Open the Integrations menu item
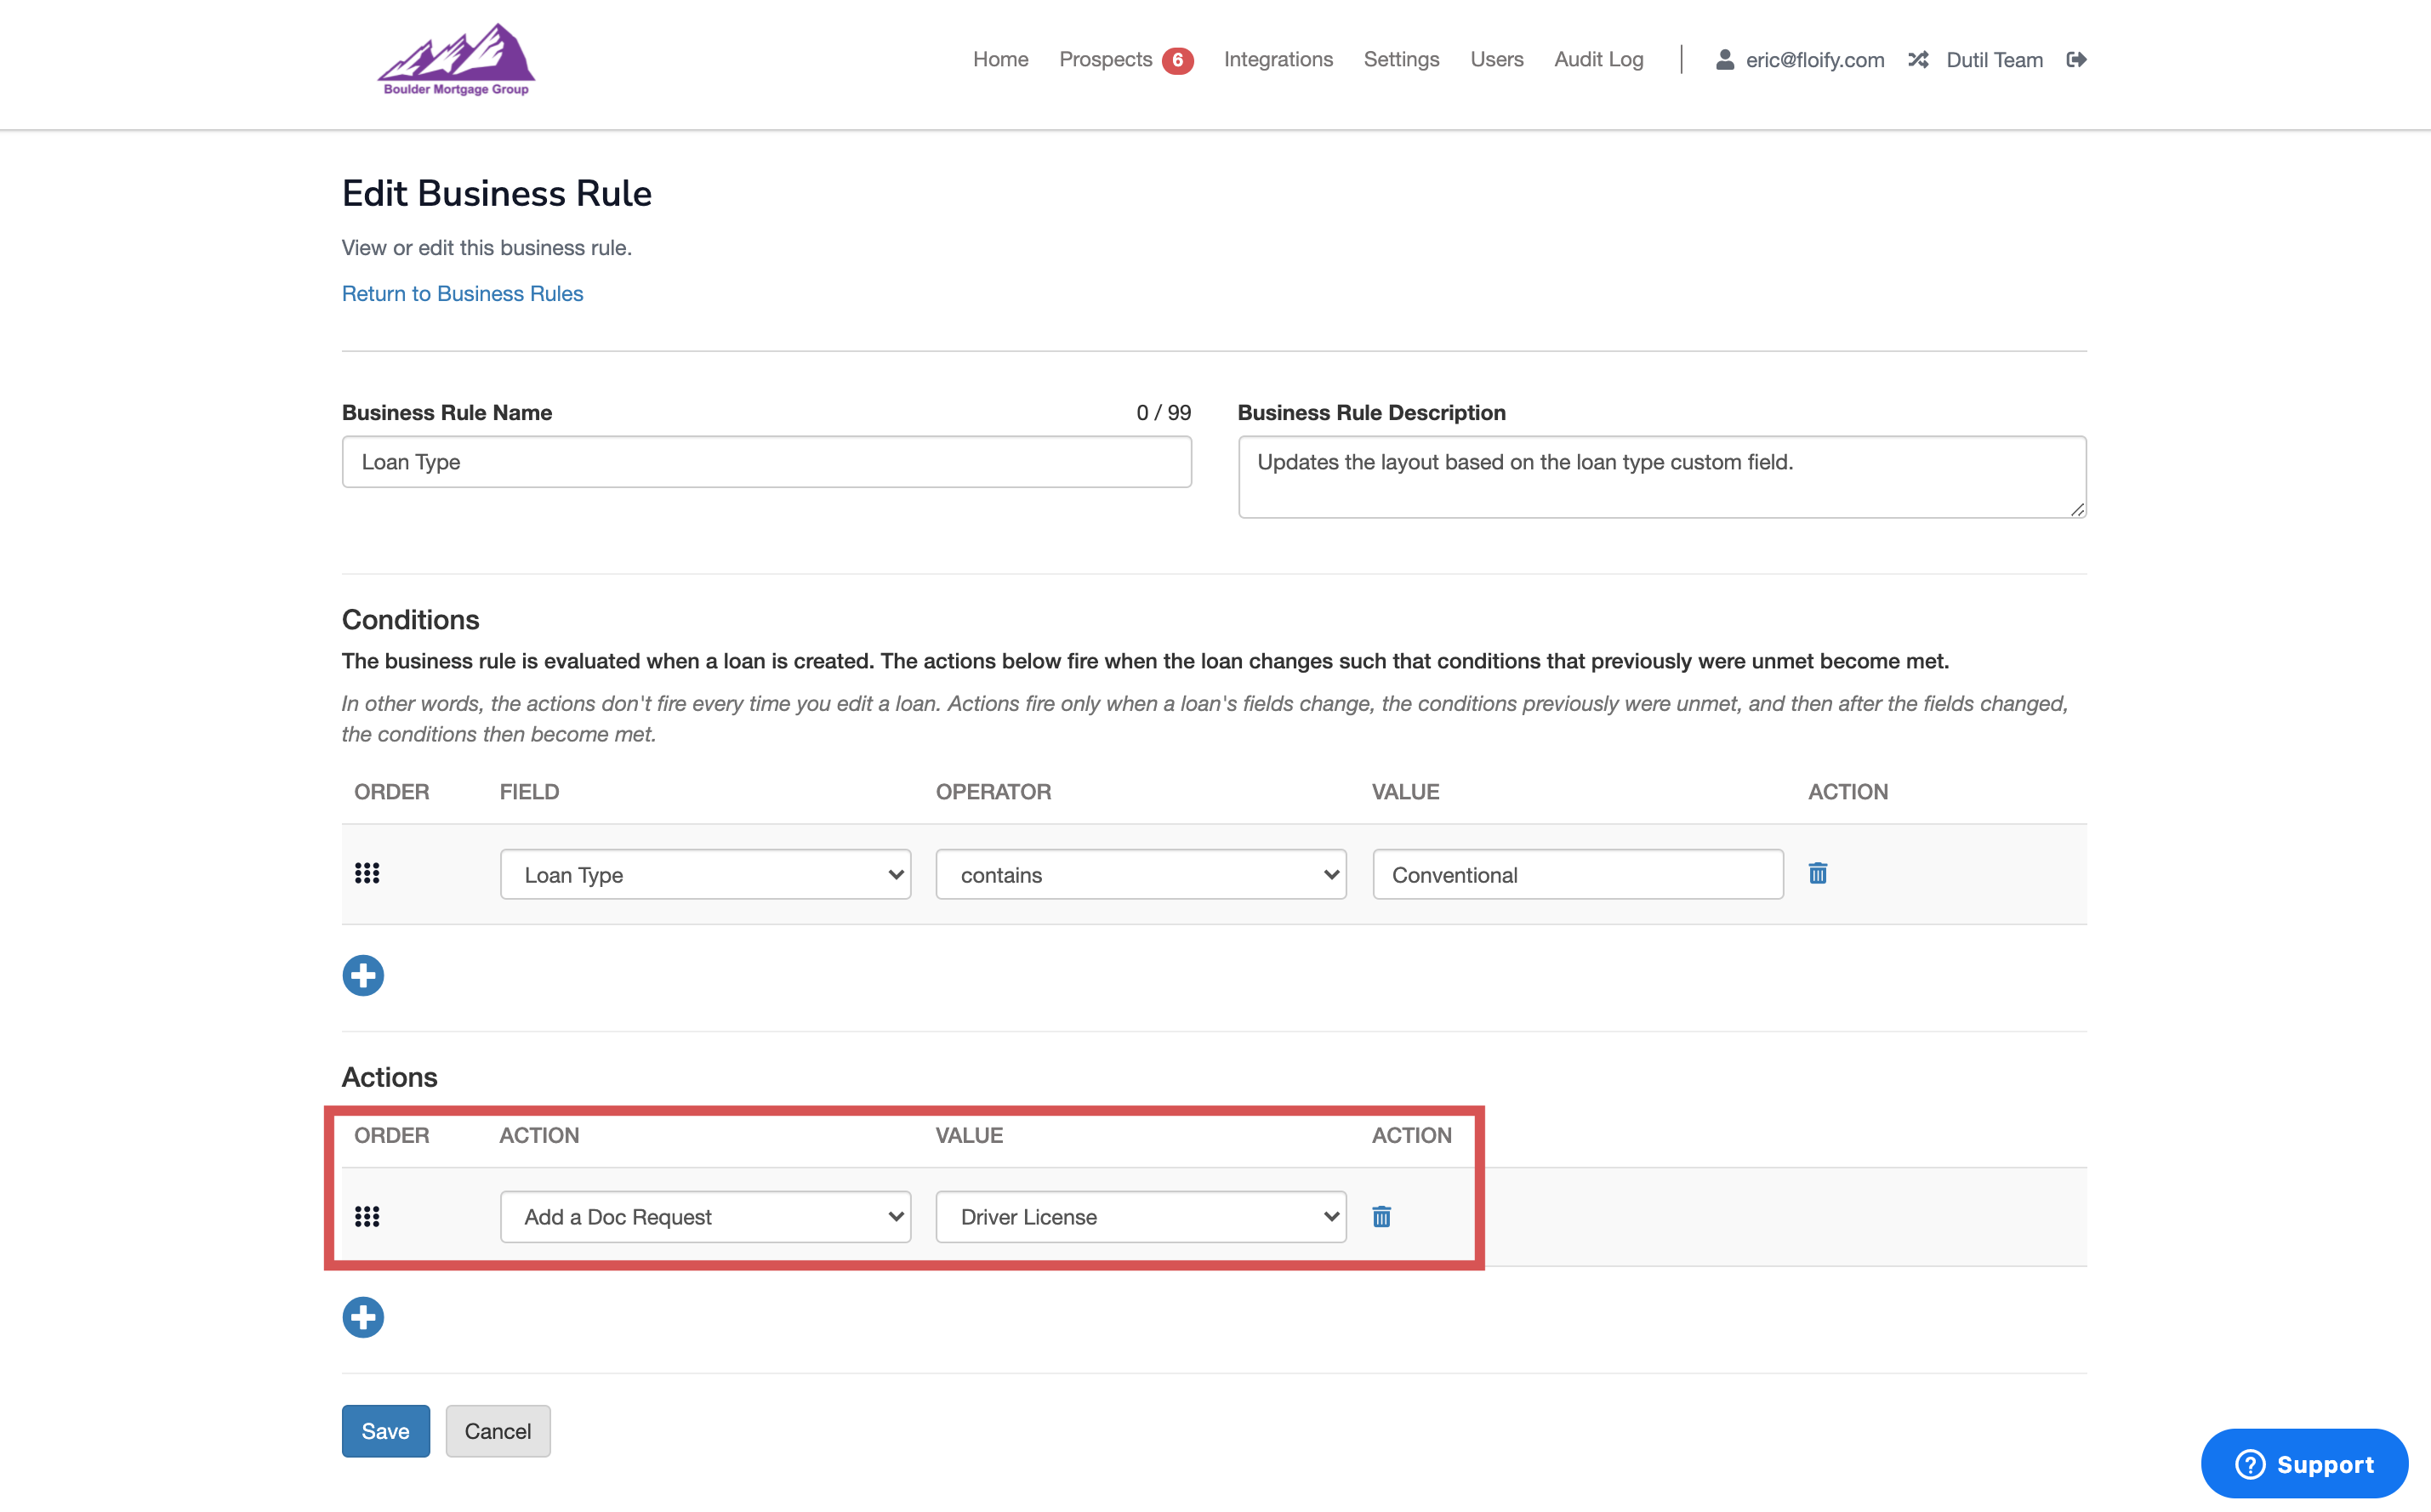The image size is (2431, 1512). pyautogui.click(x=1277, y=60)
